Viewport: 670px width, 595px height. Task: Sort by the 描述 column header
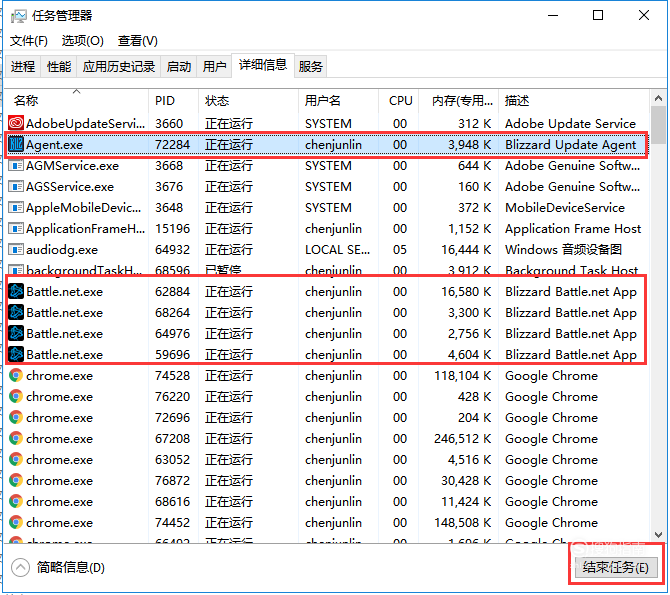click(x=574, y=100)
